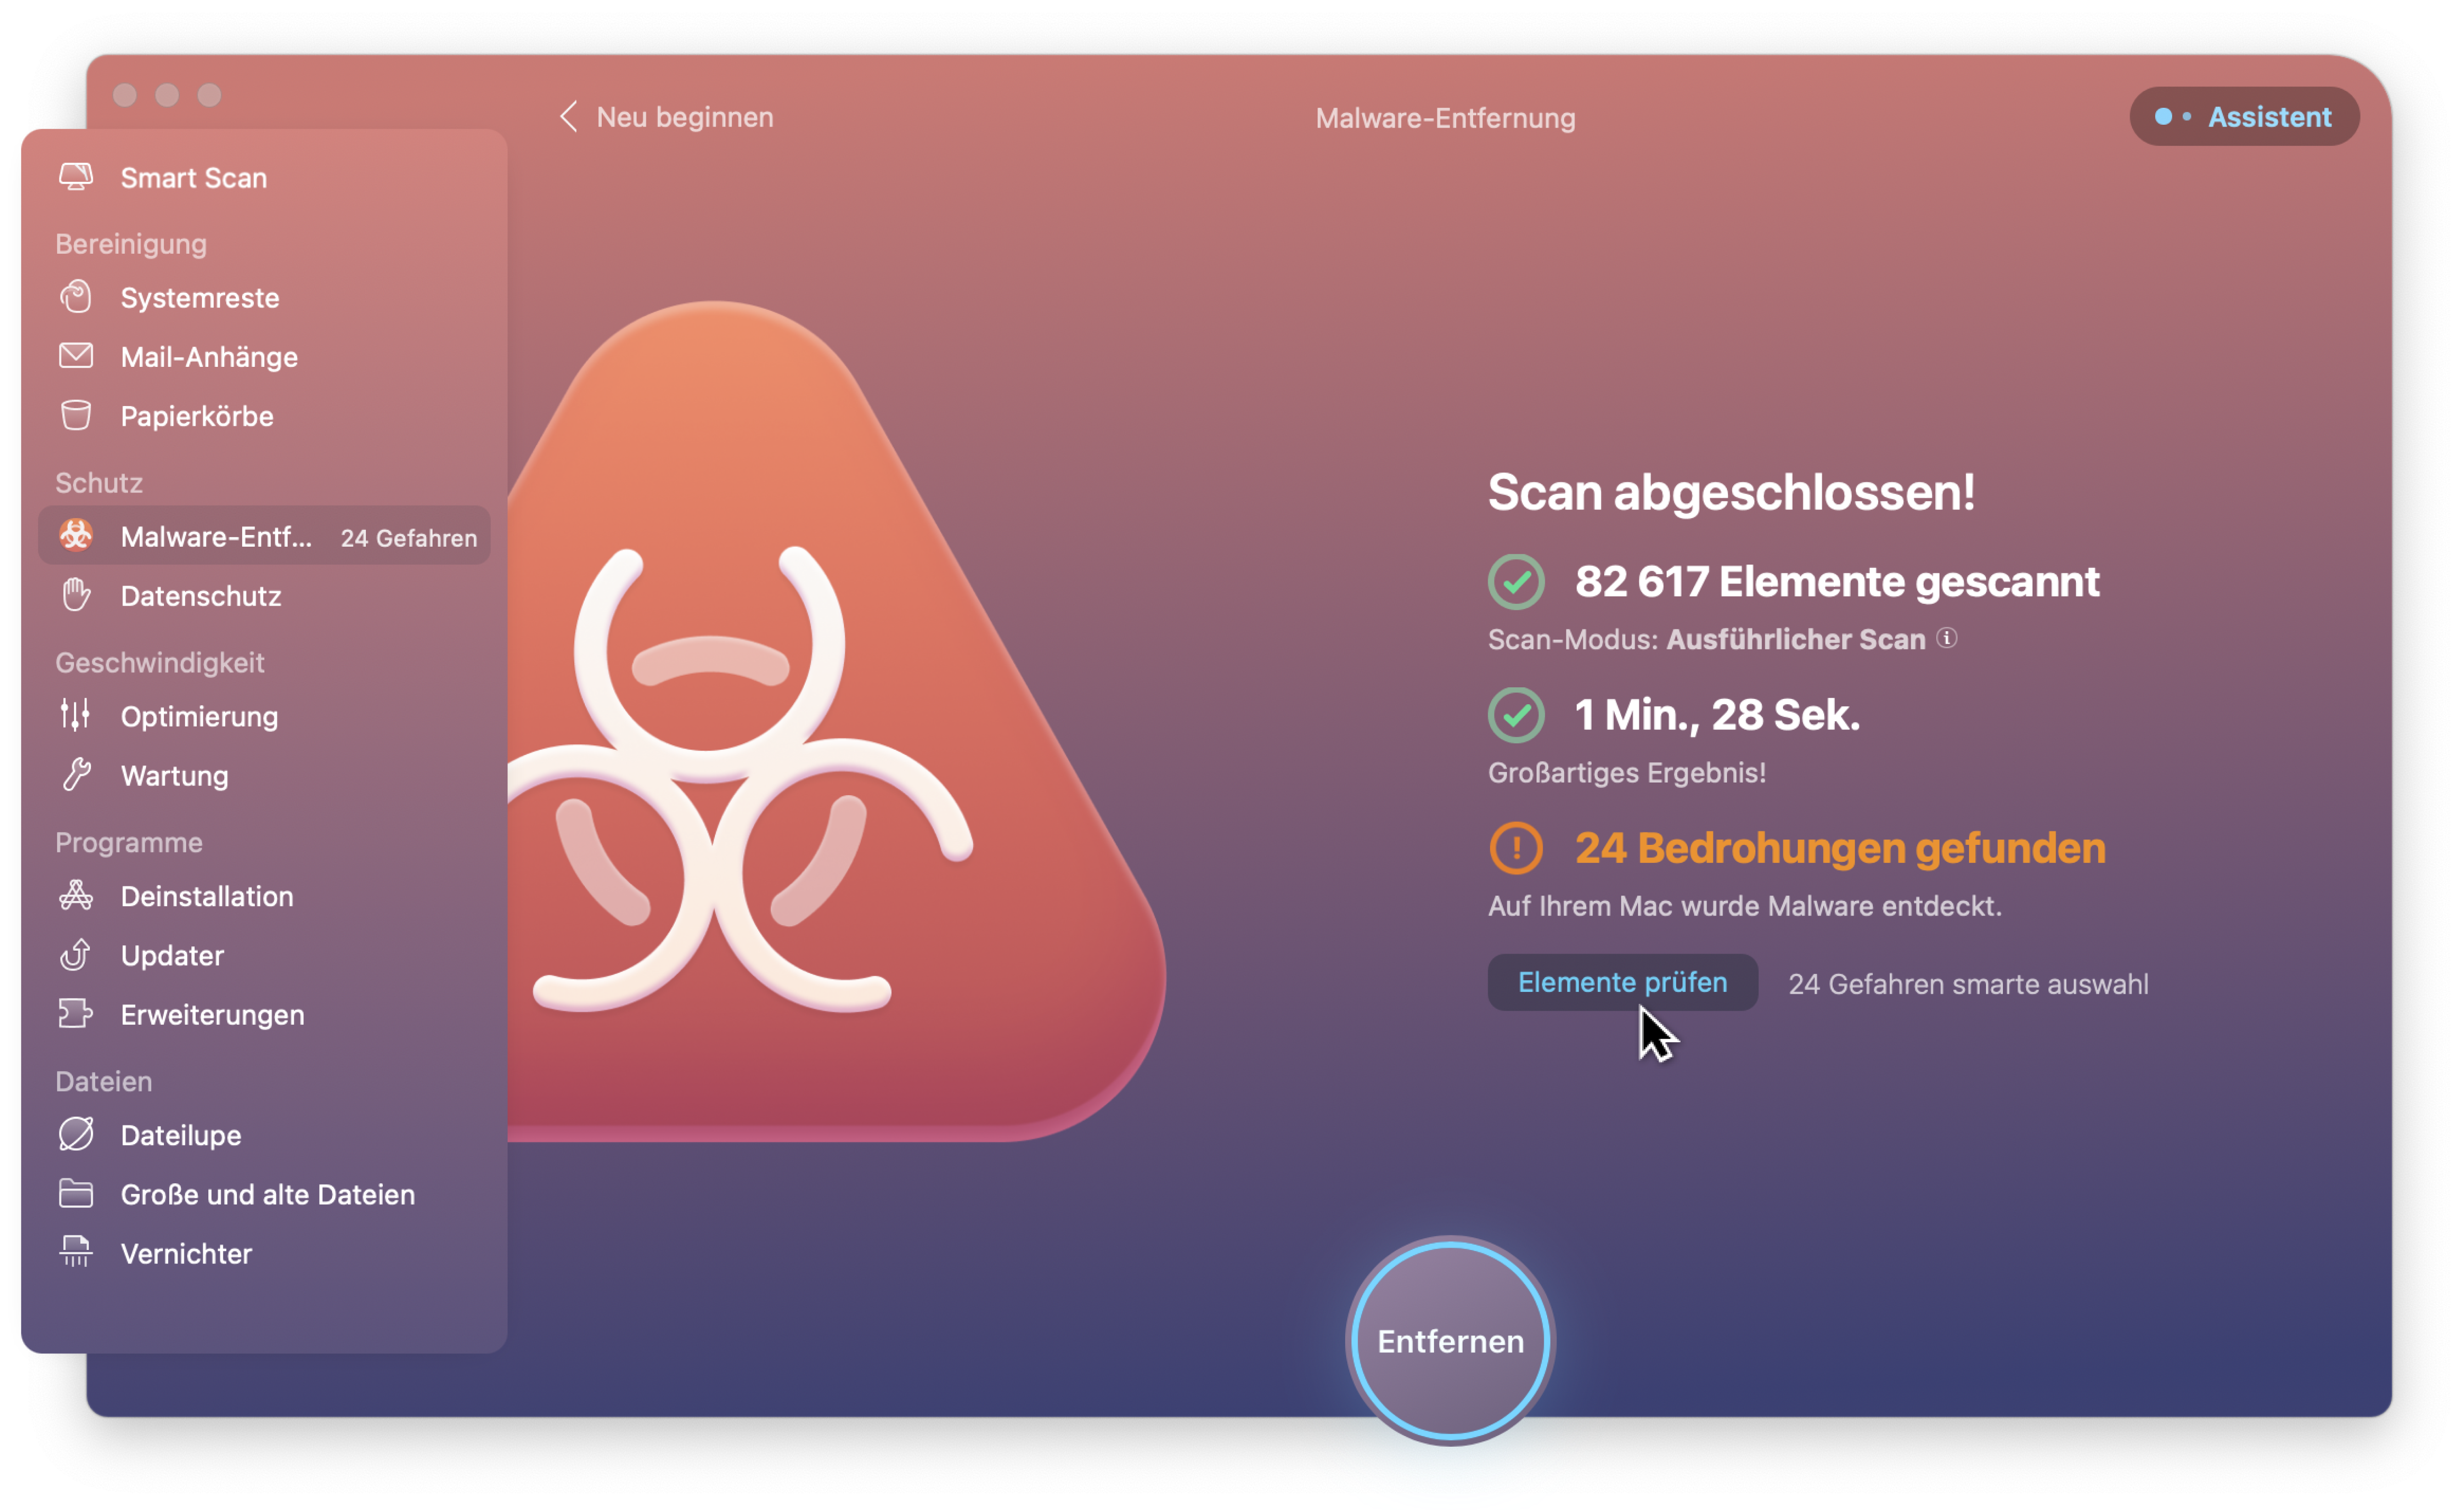Click the Große und alte Dateien folder icon
This screenshot has height=1510, width=2464.
[x=76, y=1193]
